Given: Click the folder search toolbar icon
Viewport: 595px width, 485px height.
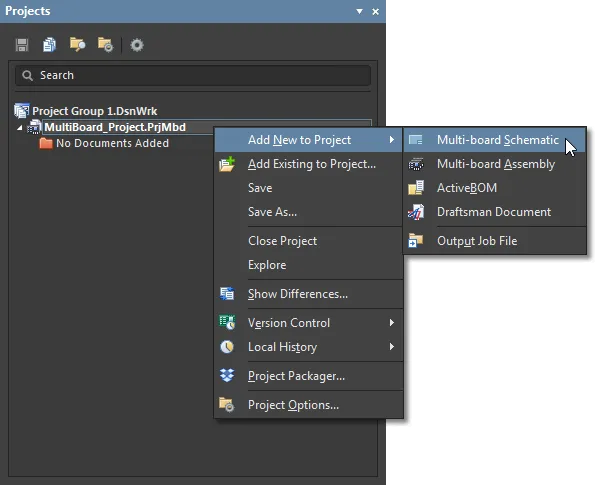Looking at the screenshot, I should [x=77, y=45].
